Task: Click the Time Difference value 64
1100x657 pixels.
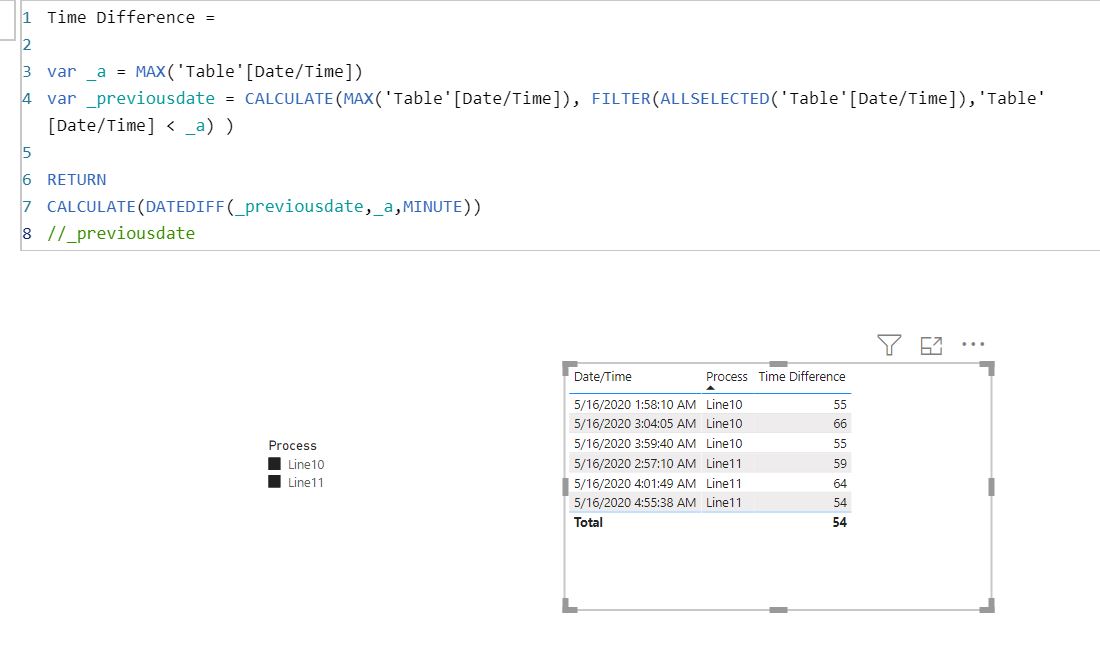Action: 840,483
